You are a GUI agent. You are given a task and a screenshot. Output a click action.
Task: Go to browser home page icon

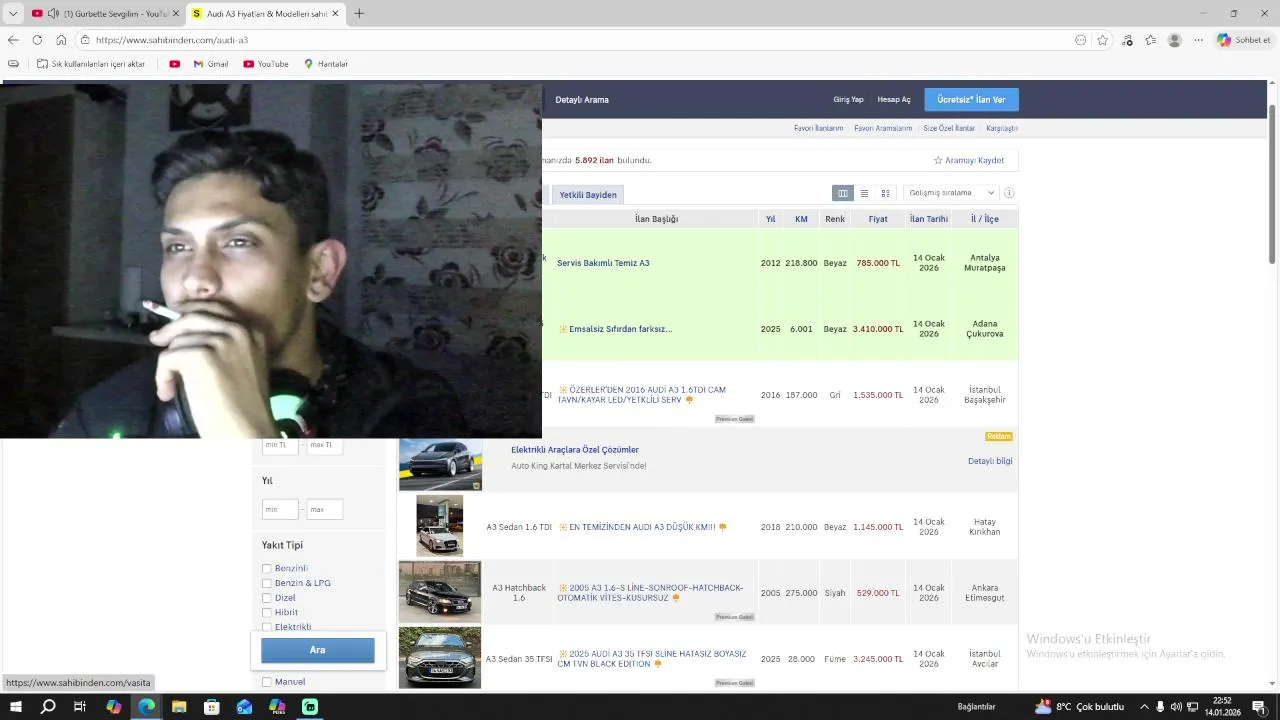tap(61, 40)
